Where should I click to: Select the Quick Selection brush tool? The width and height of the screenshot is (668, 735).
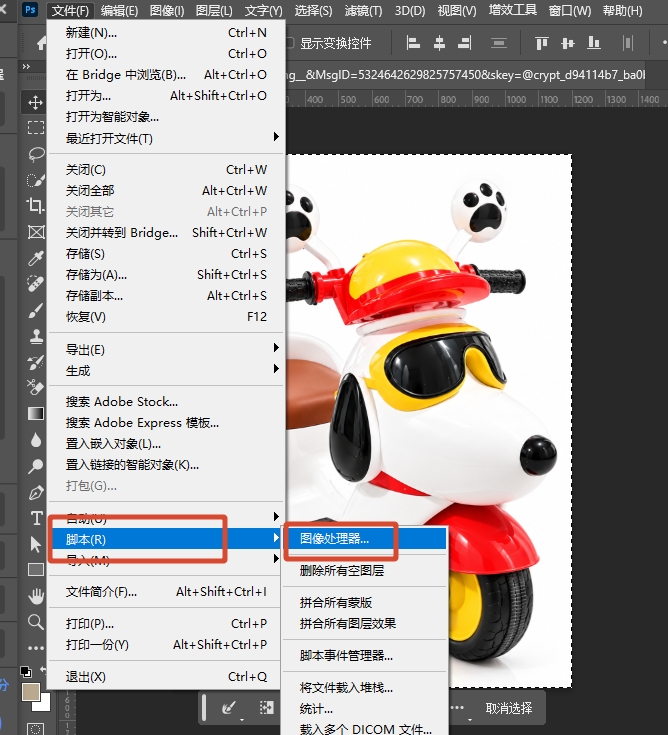36,180
